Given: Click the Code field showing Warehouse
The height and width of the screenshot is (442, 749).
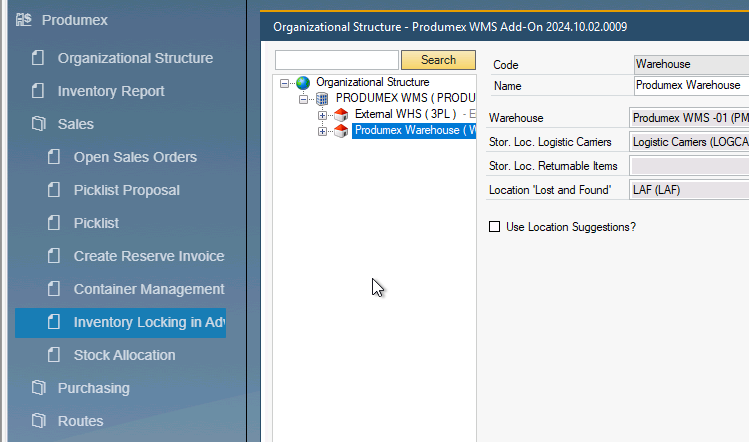Looking at the screenshot, I should coord(691,64).
